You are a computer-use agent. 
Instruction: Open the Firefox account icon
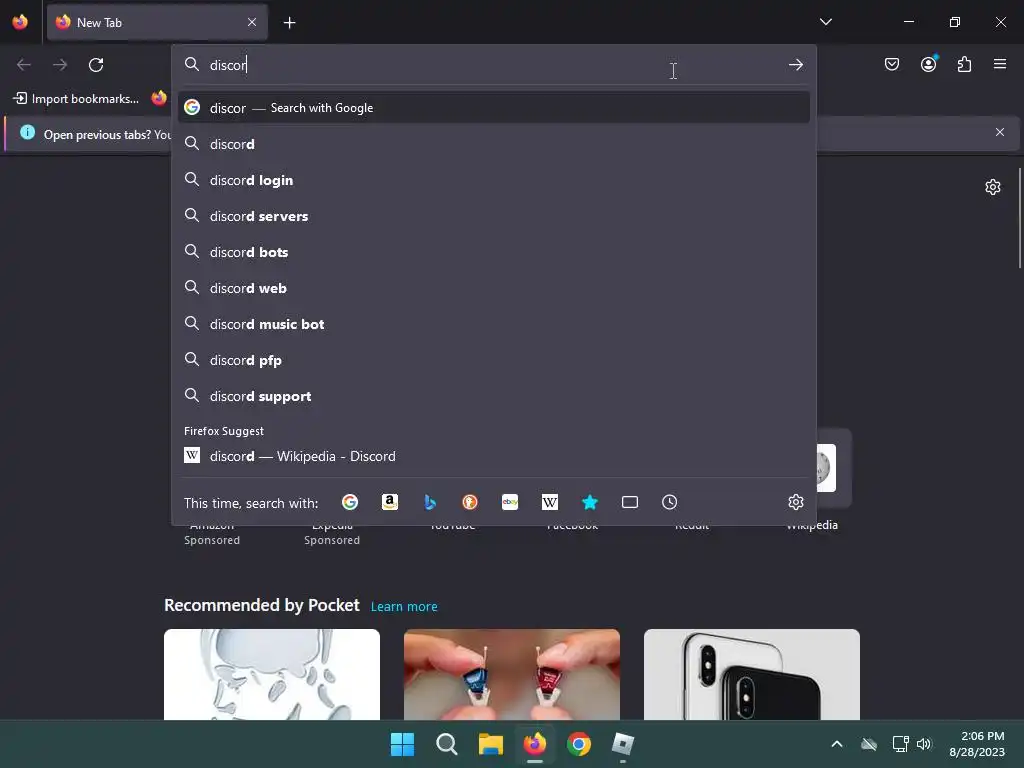[x=928, y=64]
